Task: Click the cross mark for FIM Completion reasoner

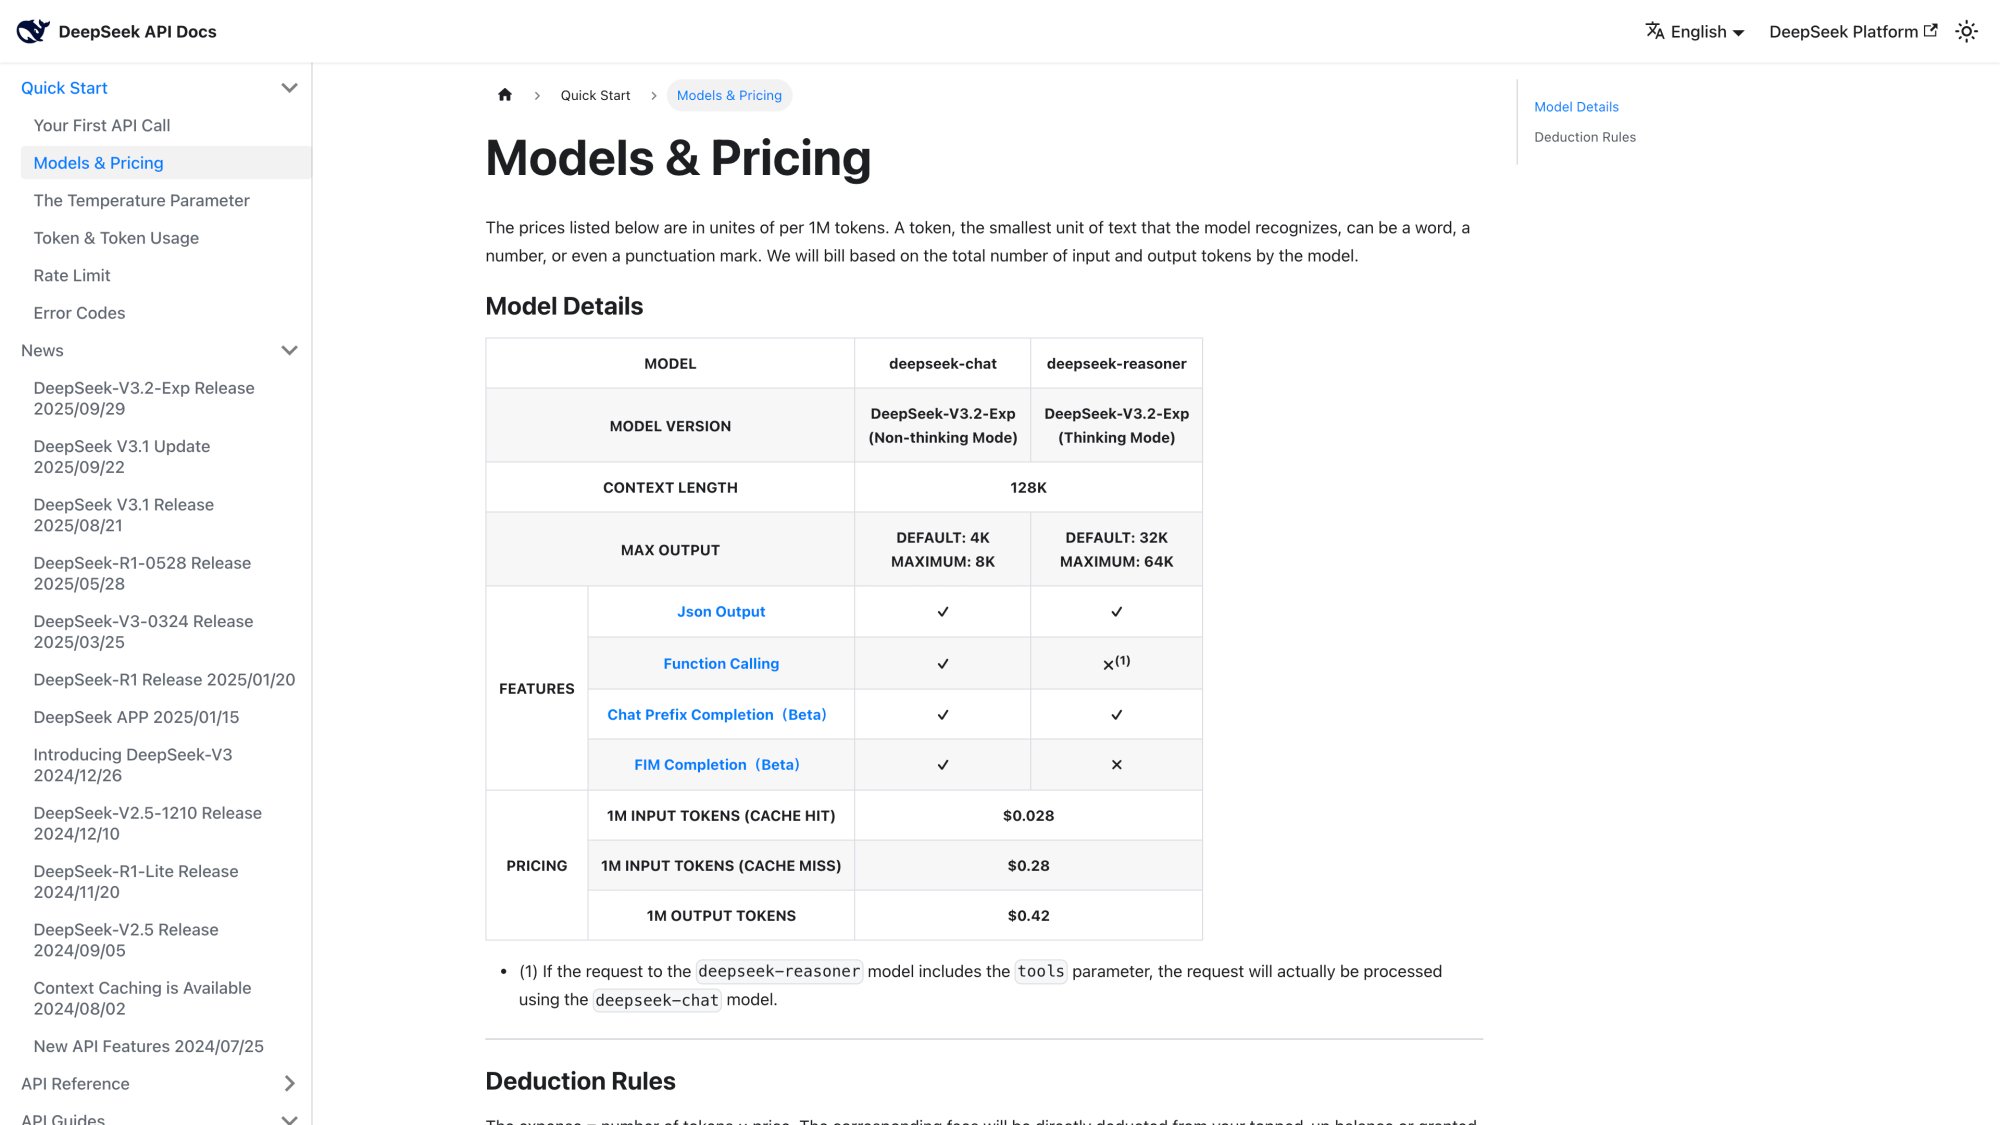Action: 1116,764
